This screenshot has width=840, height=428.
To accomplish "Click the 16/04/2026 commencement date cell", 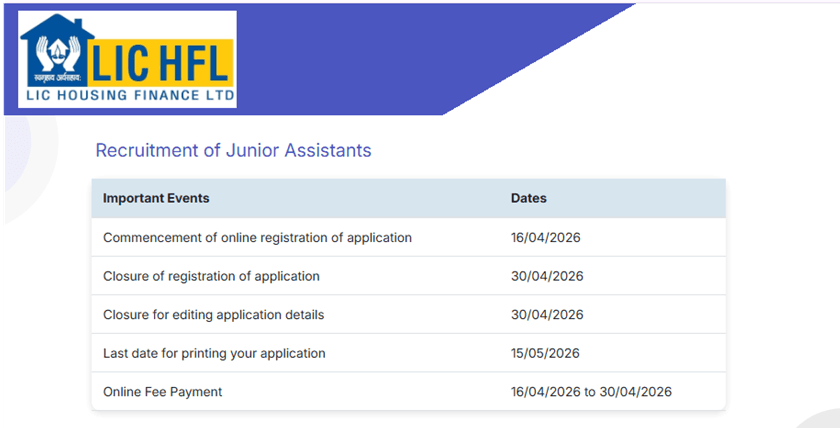I will pyautogui.click(x=545, y=237).
